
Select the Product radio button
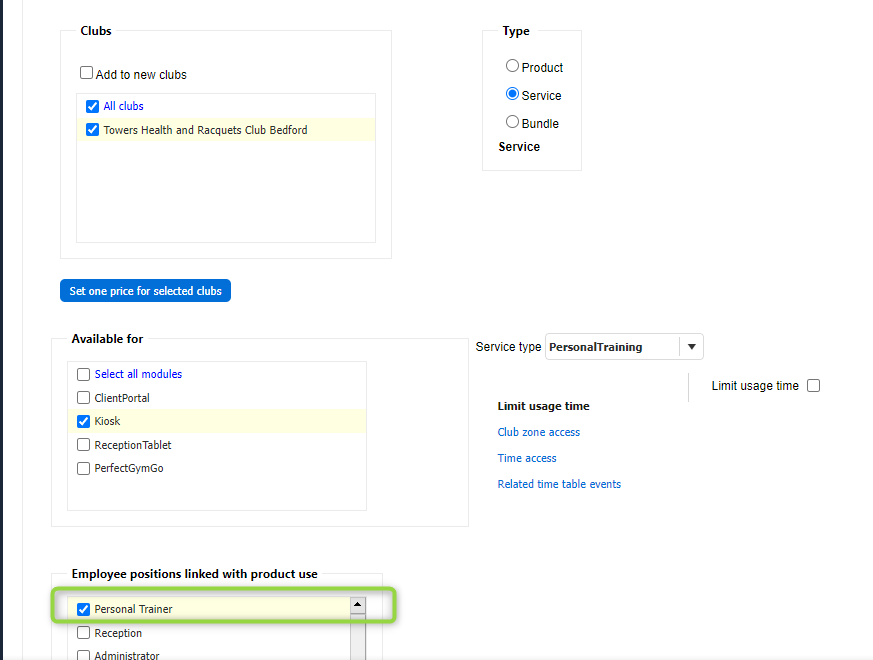(x=512, y=66)
